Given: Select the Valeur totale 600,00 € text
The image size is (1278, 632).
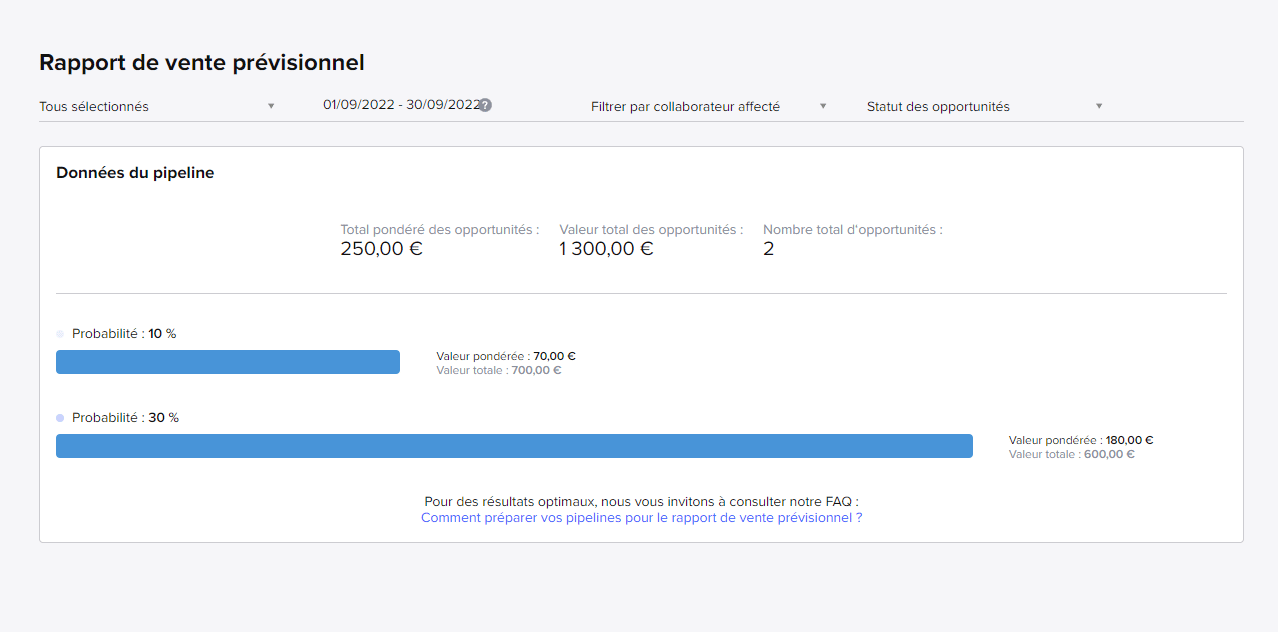Looking at the screenshot, I should click(1071, 454).
